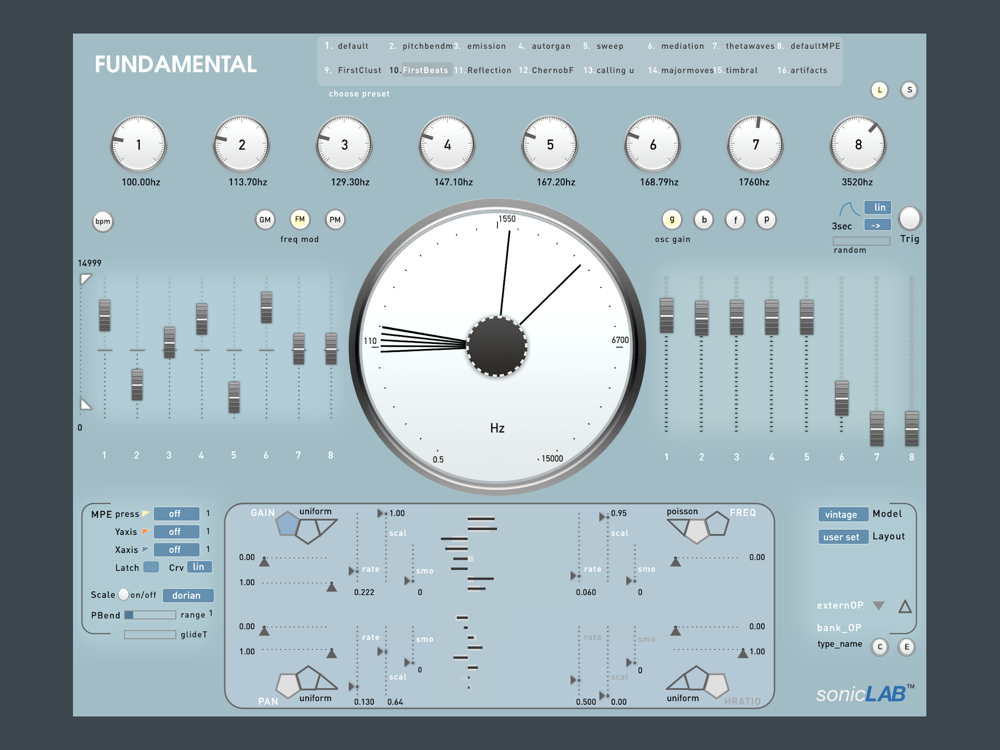Toggle MPE press off button
Viewport: 1000px width, 750px height.
(x=177, y=513)
